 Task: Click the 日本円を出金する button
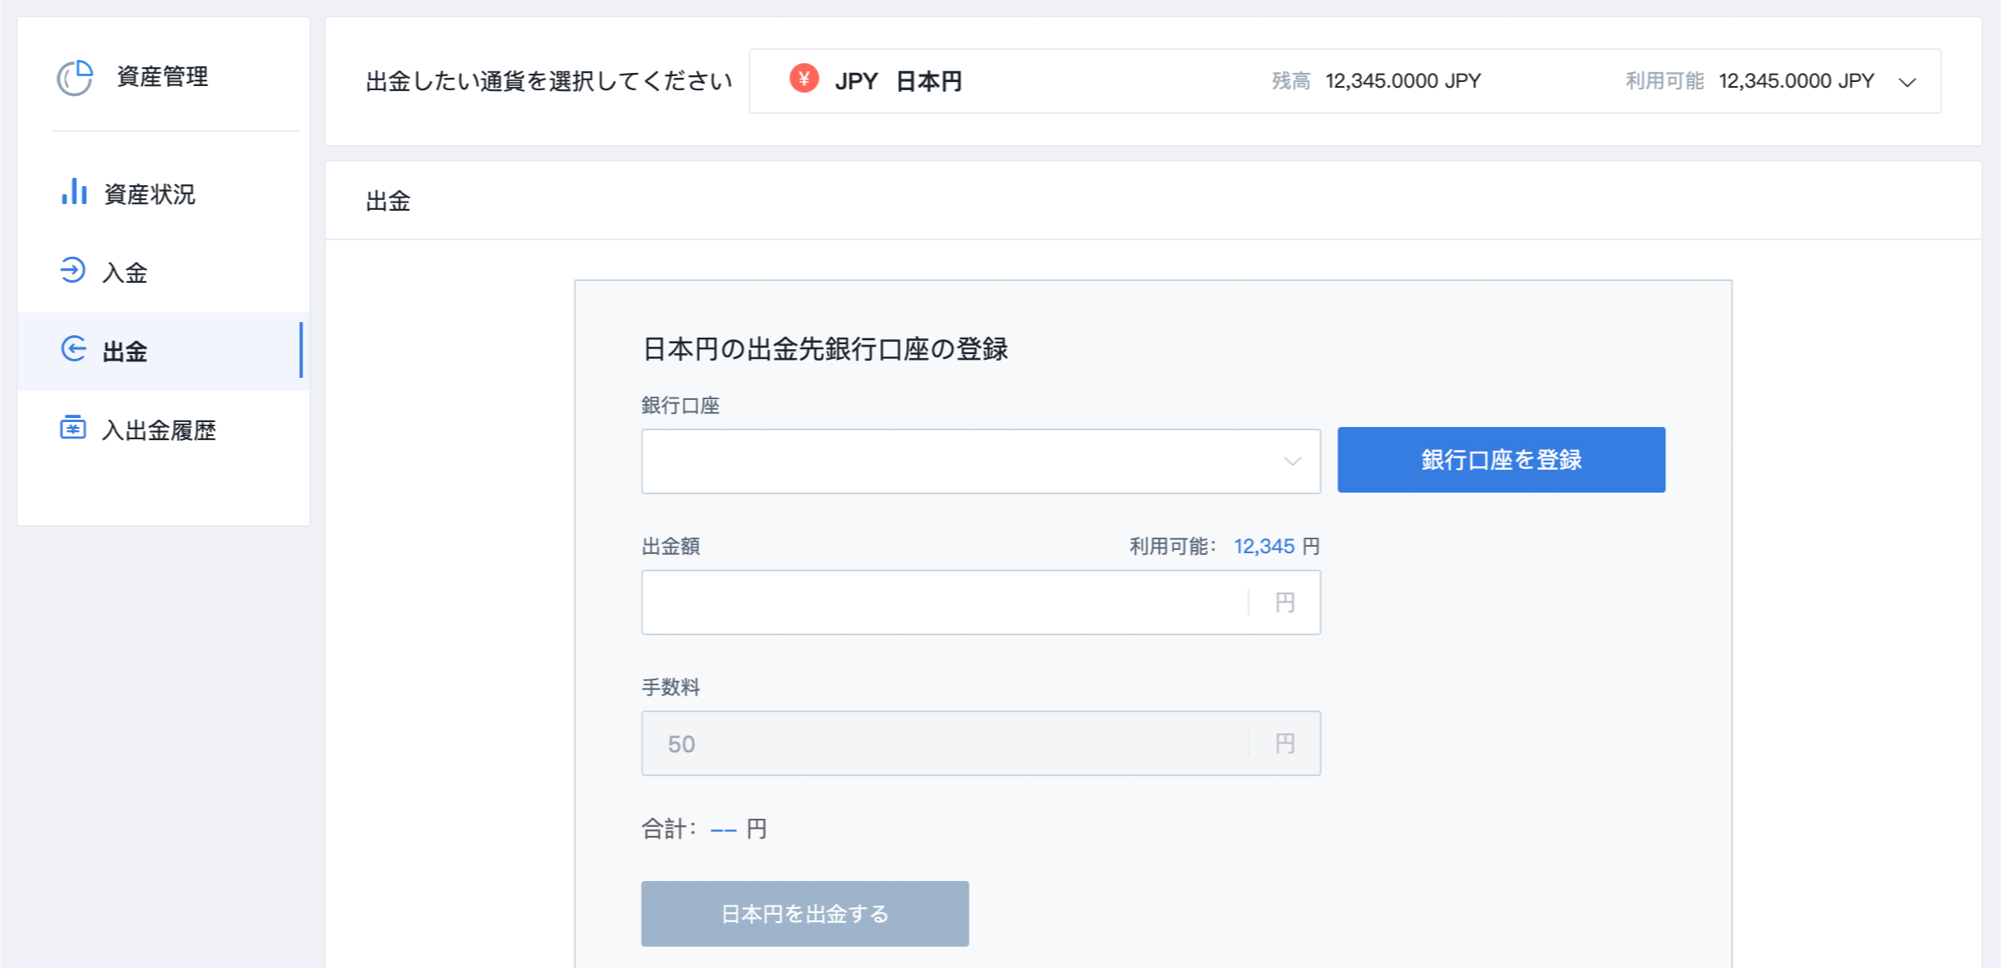pos(804,913)
